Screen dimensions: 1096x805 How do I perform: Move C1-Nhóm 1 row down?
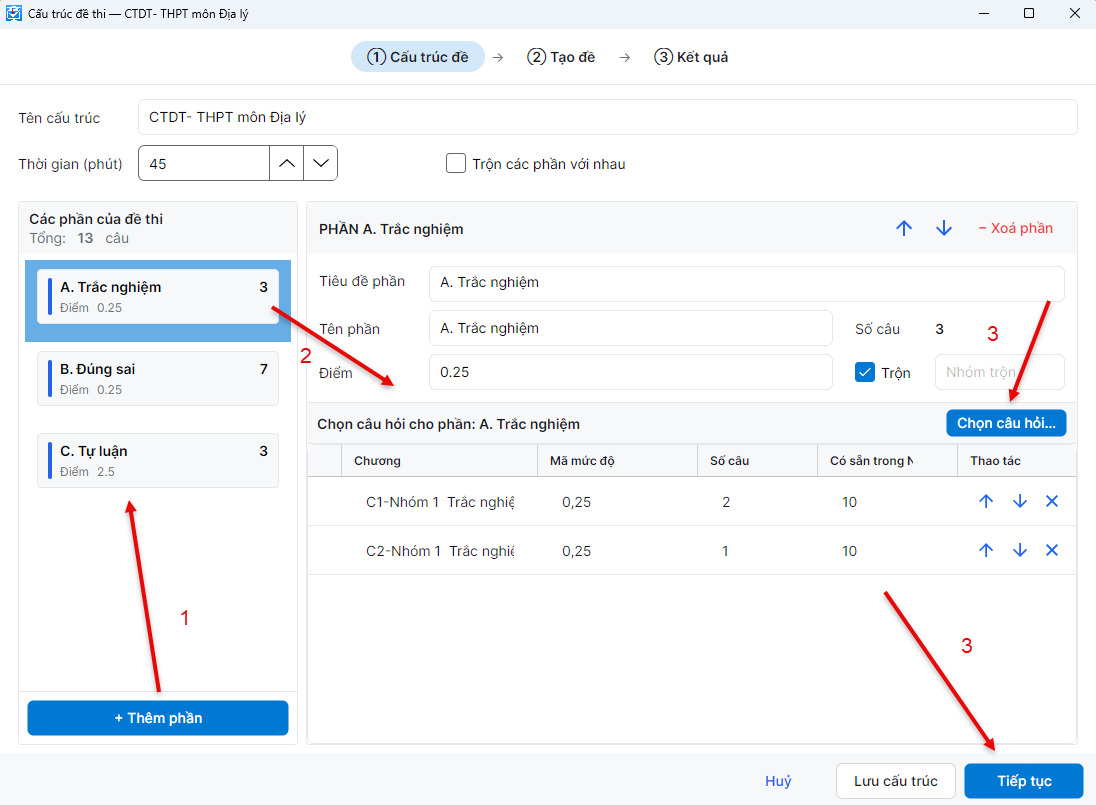point(1020,501)
